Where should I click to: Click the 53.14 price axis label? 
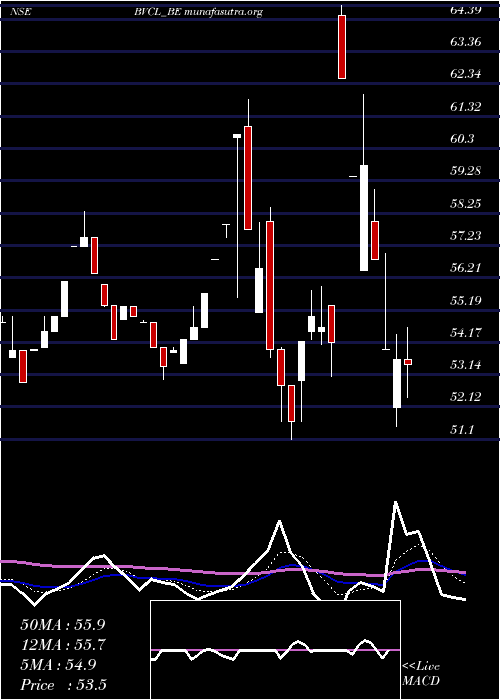(x=466, y=365)
